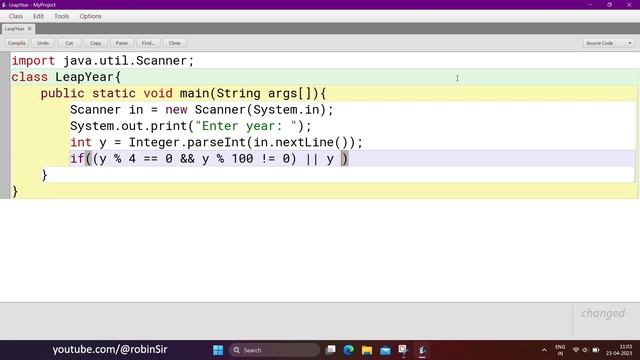Click the if condition line in the editor
Image resolution: width=640 pixels, height=360 pixels.
(x=209, y=159)
